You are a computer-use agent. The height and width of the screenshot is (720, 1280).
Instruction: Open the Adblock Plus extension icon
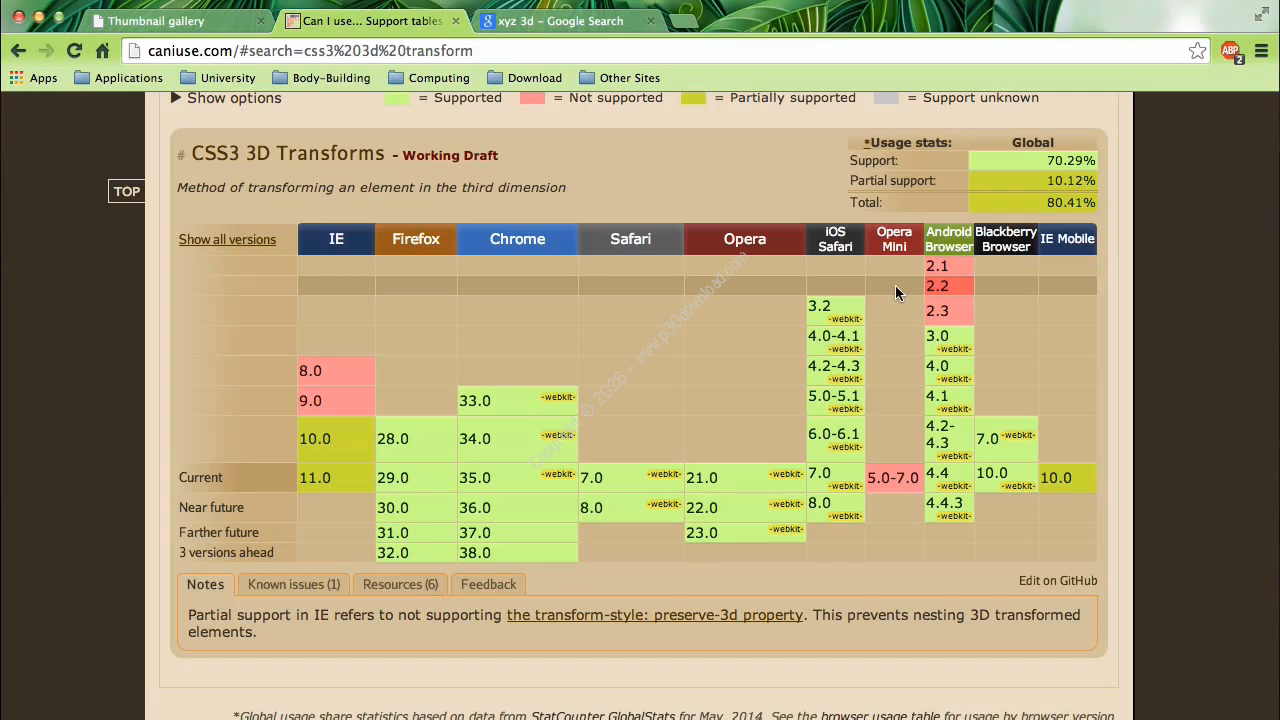coord(1230,51)
